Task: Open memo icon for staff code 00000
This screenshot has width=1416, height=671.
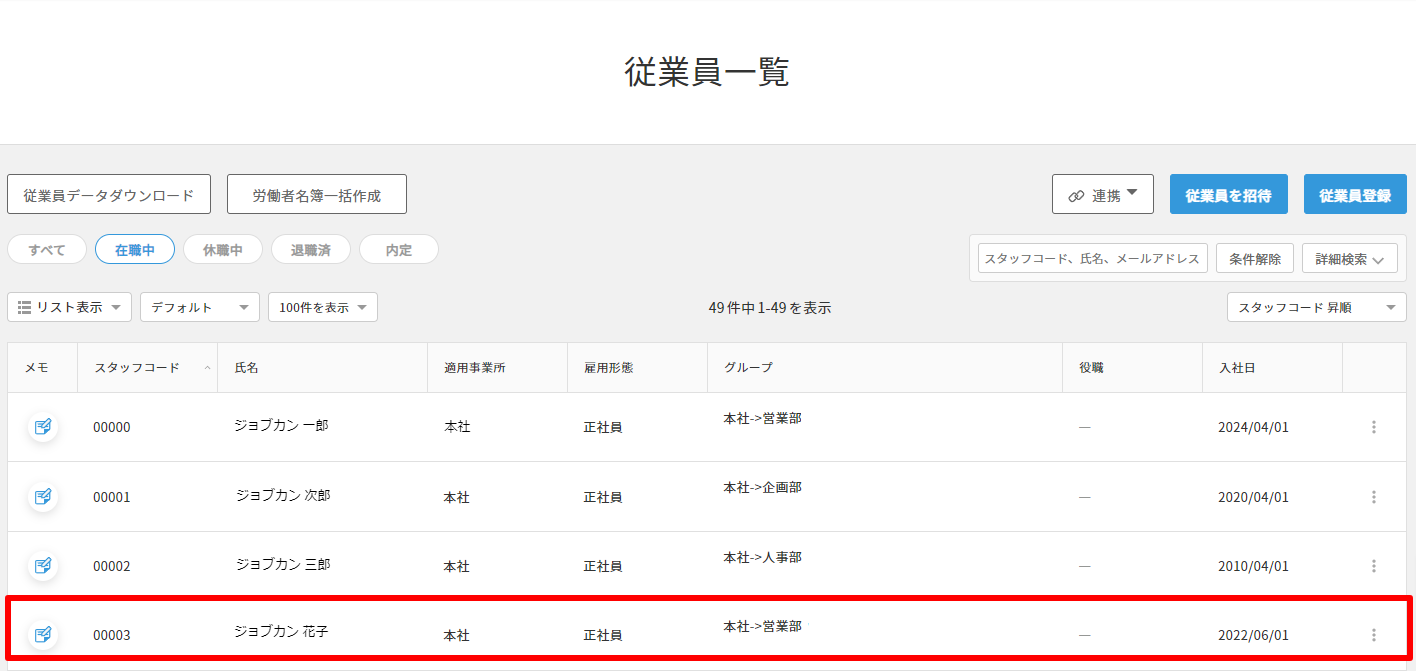Action: (42, 427)
